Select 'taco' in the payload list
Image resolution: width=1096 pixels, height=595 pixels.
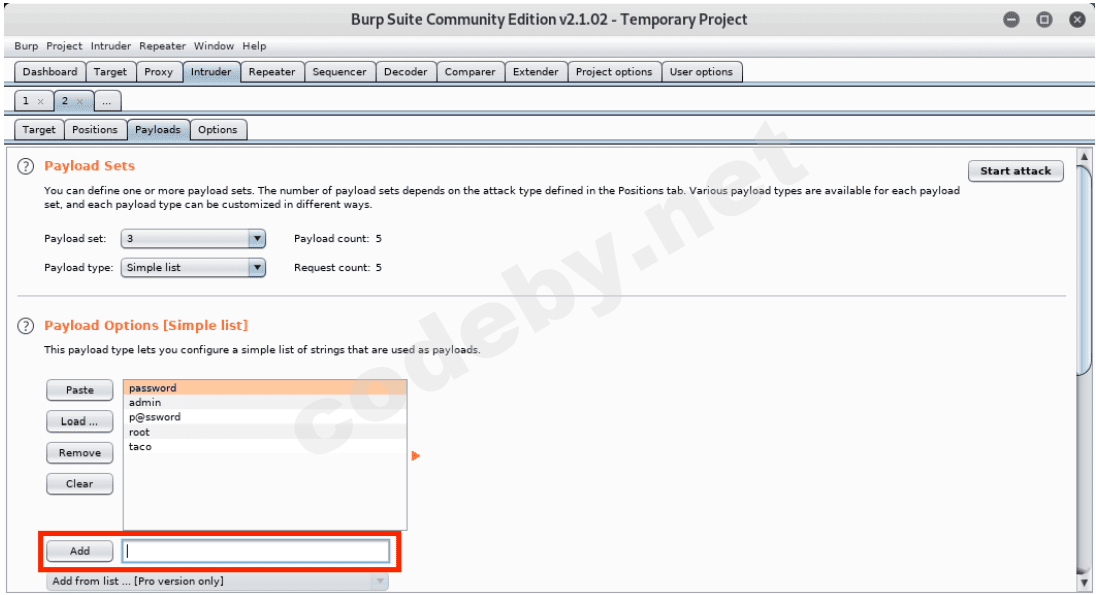(x=265, y=447)
